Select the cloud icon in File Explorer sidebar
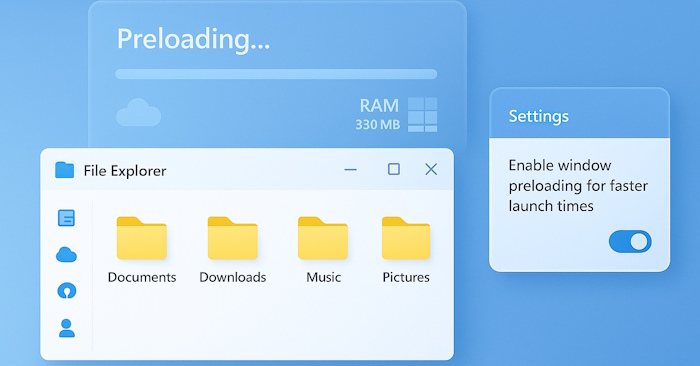 [x=67, y=254]
